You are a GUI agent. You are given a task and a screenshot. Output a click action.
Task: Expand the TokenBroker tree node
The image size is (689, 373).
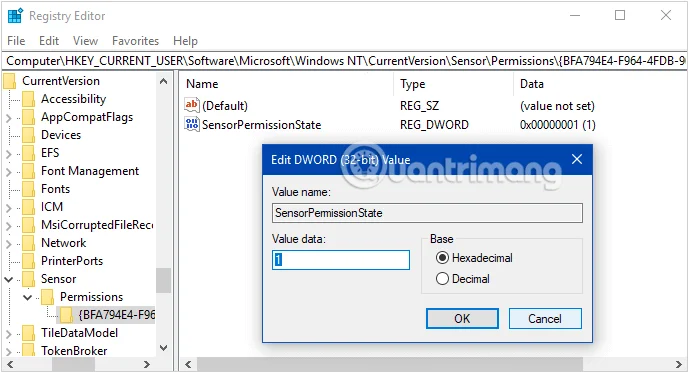[8, 351]
